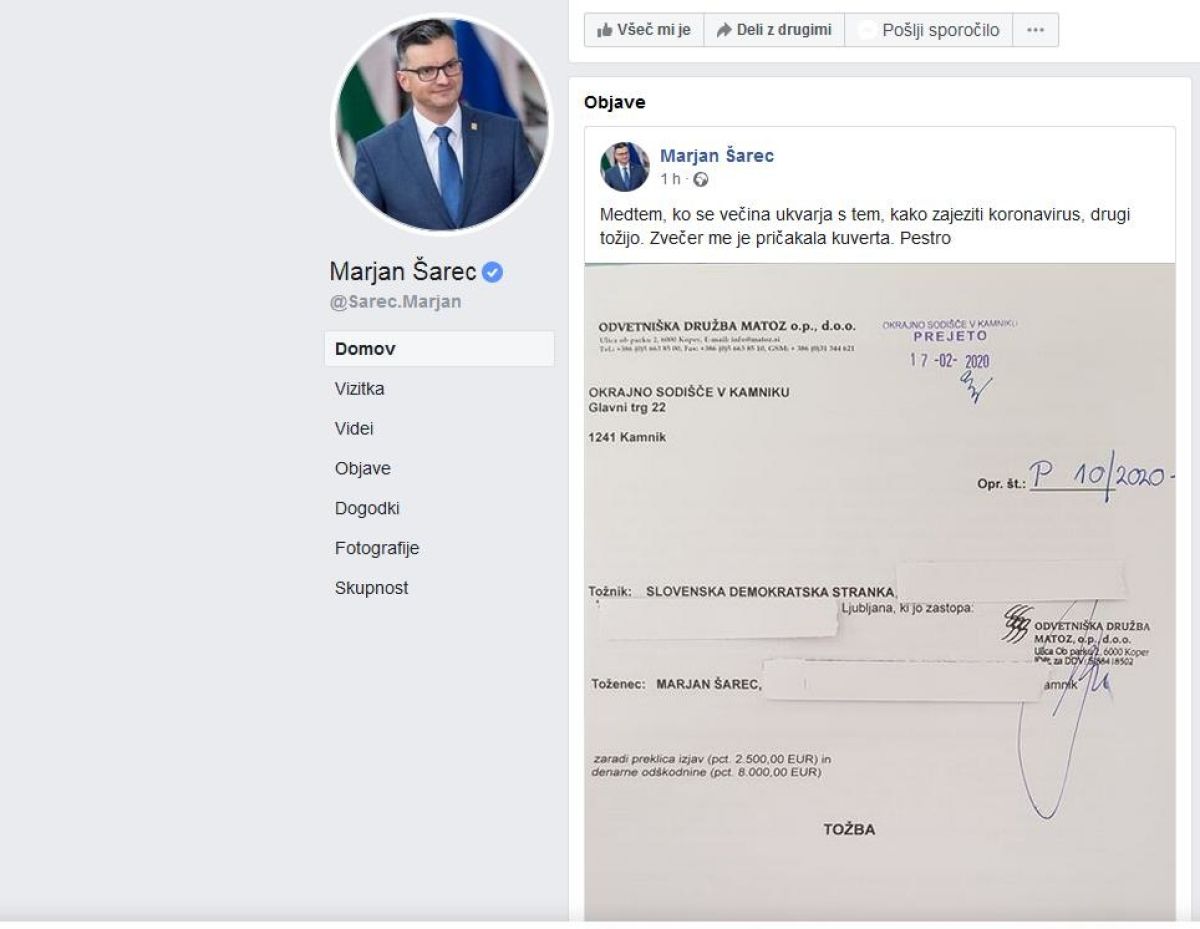Open the Vizitka section
The width and height of the screenshot is (1200, 929).
pyautogui.click(x=359, y=389)
